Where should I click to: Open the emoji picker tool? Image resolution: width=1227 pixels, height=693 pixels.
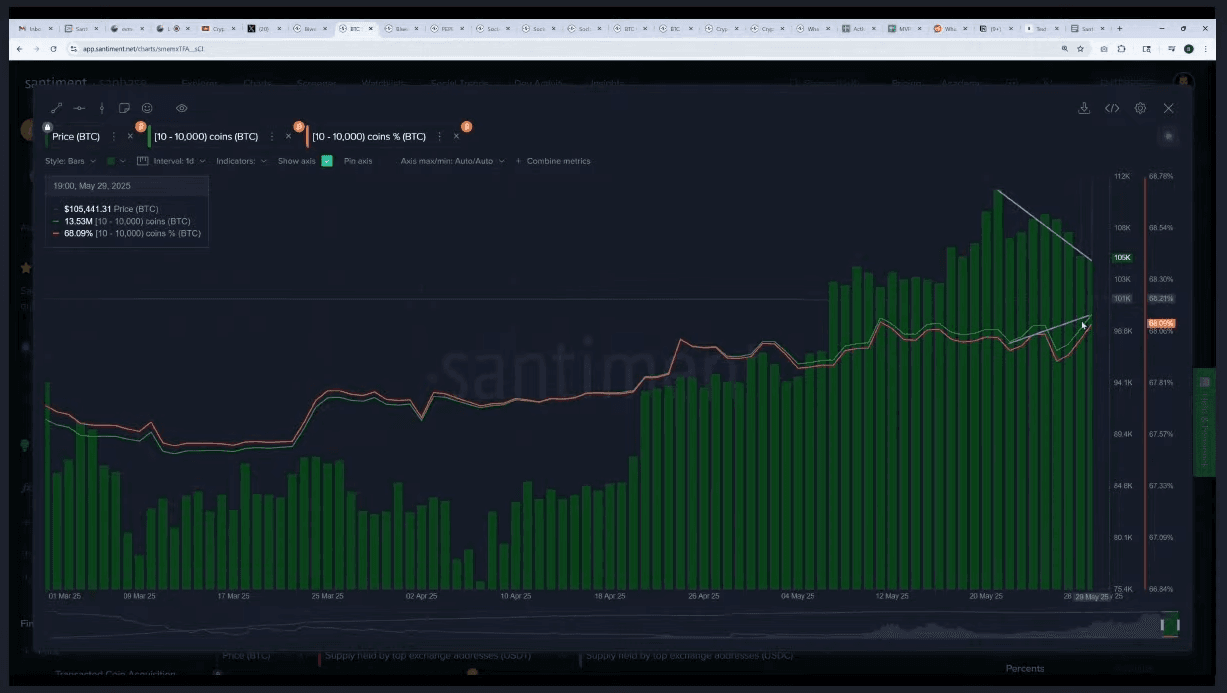pos(147,108)
